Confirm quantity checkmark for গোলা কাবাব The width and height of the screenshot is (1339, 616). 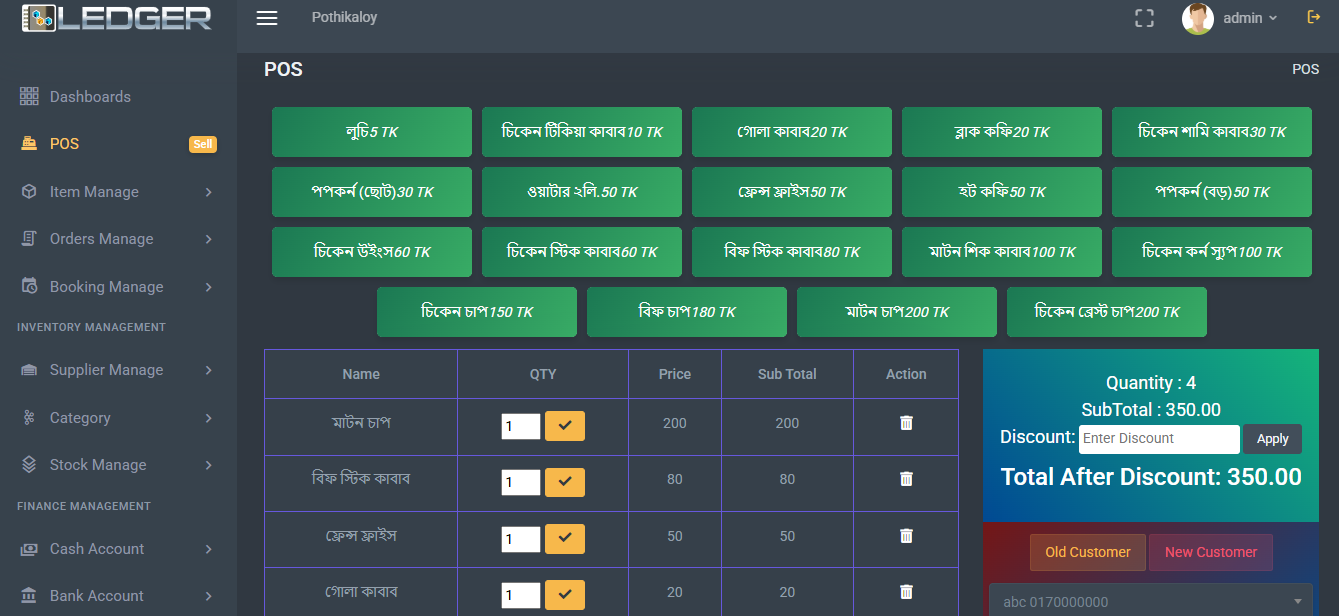(564, 596)
